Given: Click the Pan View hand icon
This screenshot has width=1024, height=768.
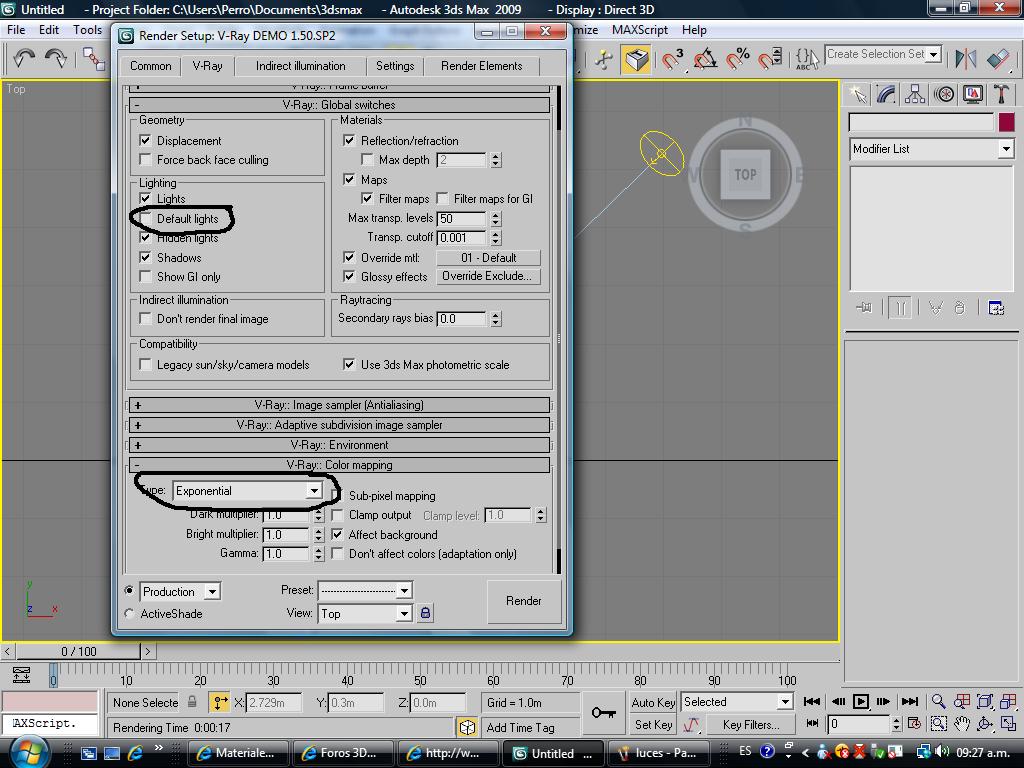Looking at the screenshot, I should click(x=961, y=724).
